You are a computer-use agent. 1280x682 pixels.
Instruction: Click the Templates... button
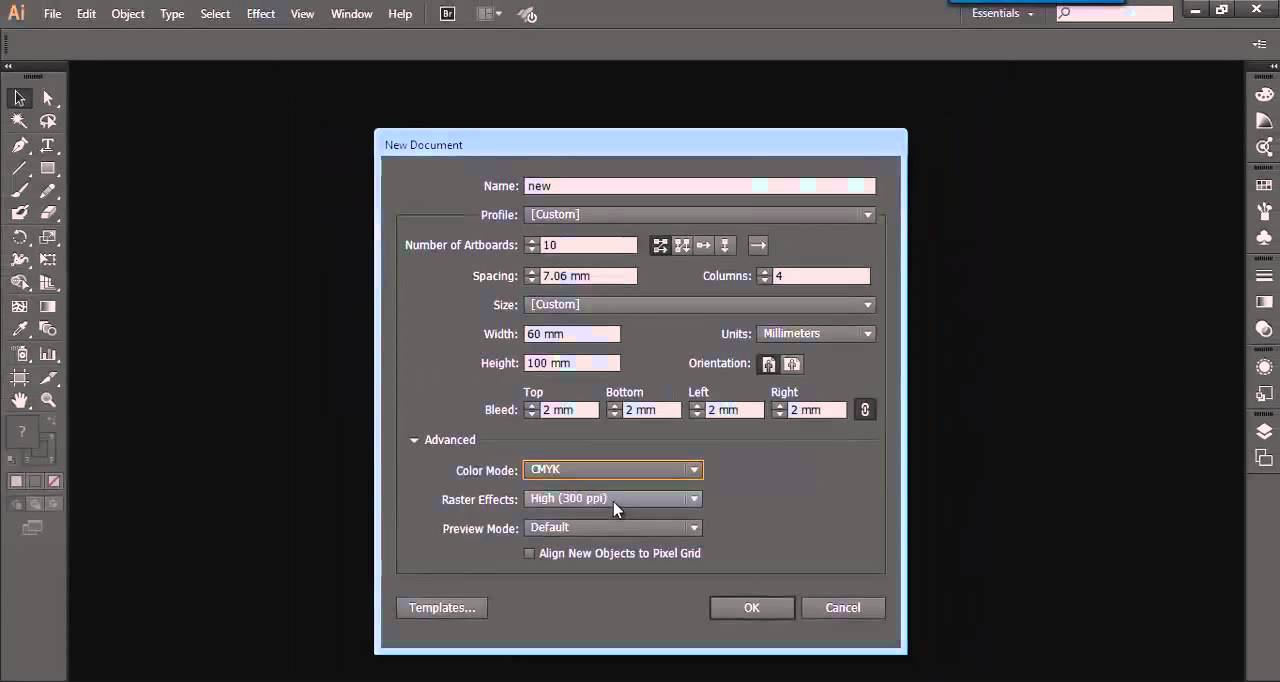tap(442, 608)
